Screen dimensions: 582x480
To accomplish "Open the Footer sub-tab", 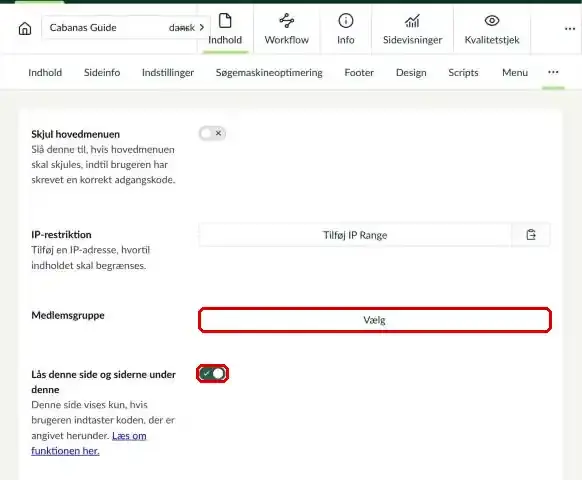I will tap(359, 72).
